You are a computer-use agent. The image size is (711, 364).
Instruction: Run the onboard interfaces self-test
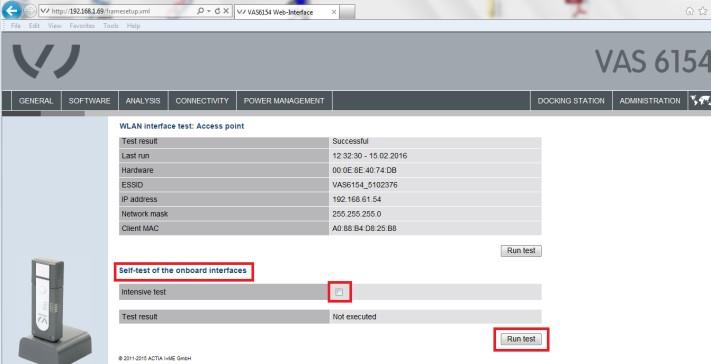521,339
